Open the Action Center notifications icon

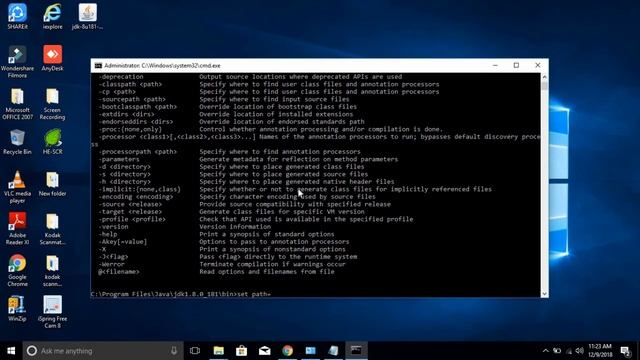pyautogui.click(x=625, y=351)
